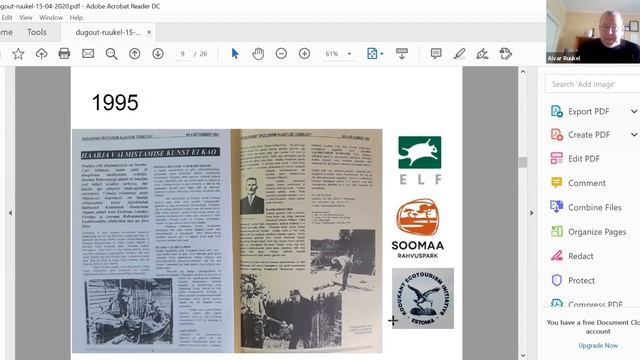The height and width of the screenshot is (360, 640).
Task: Open Redact label in tools panel
Action: click(581, 256)
